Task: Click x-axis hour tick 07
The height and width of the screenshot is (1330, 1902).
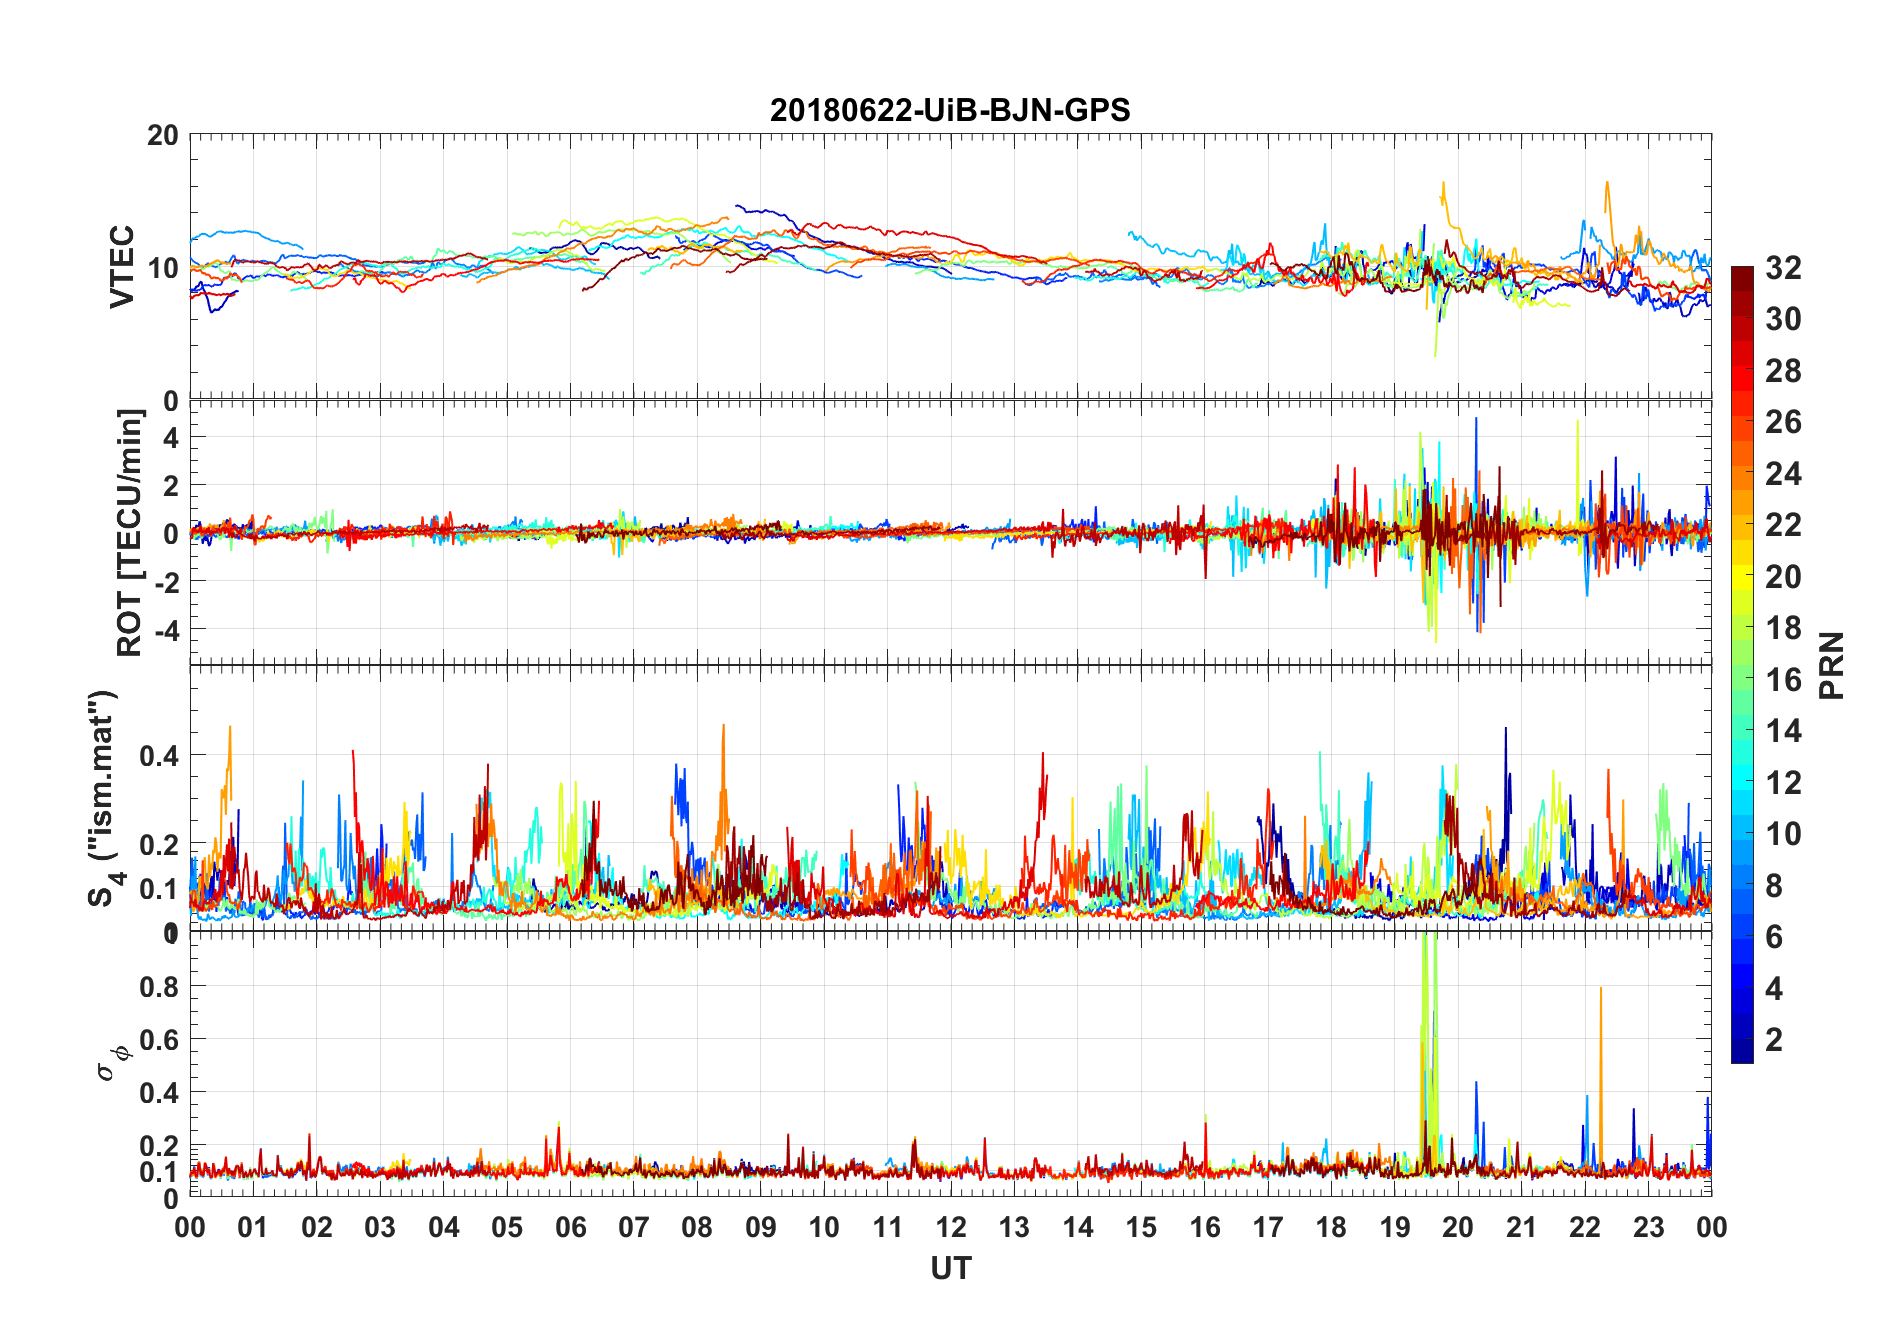Action: 634,1227
